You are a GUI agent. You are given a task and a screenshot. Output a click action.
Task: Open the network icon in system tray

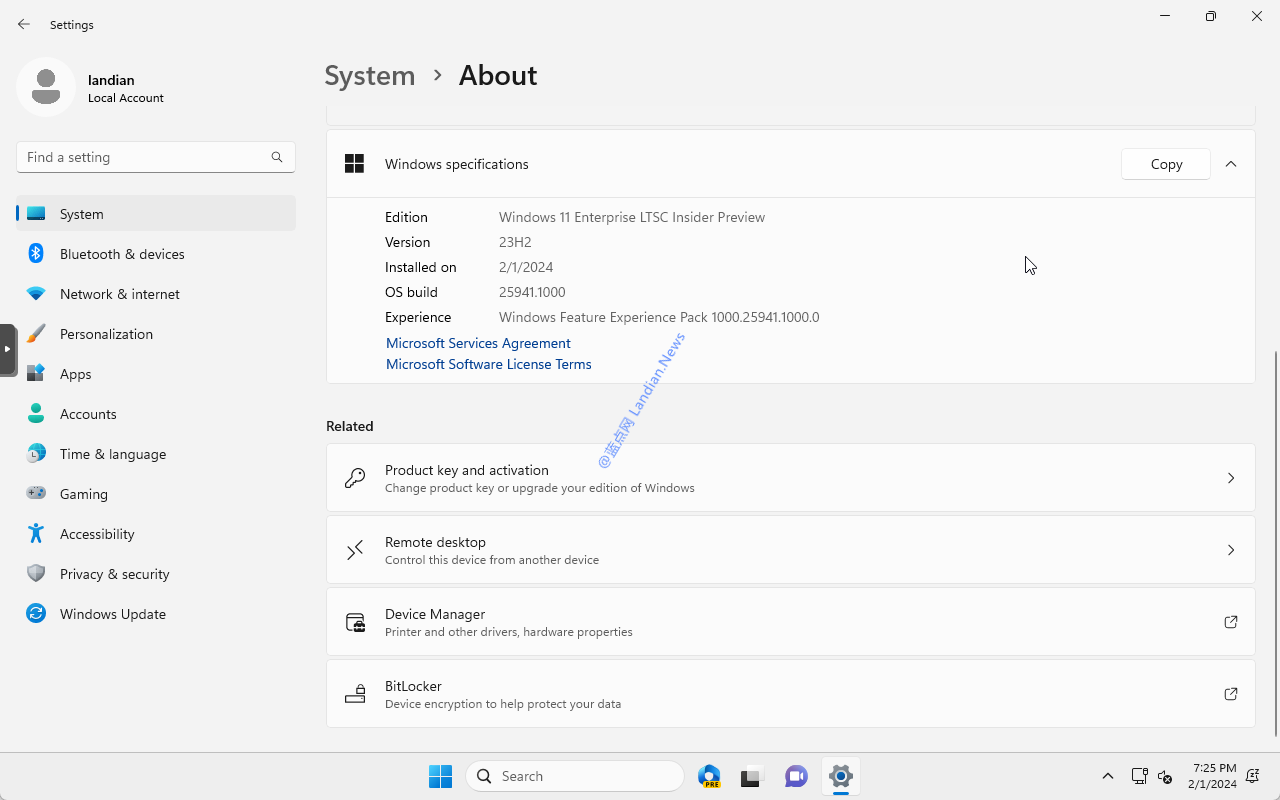coord(1139,776)
